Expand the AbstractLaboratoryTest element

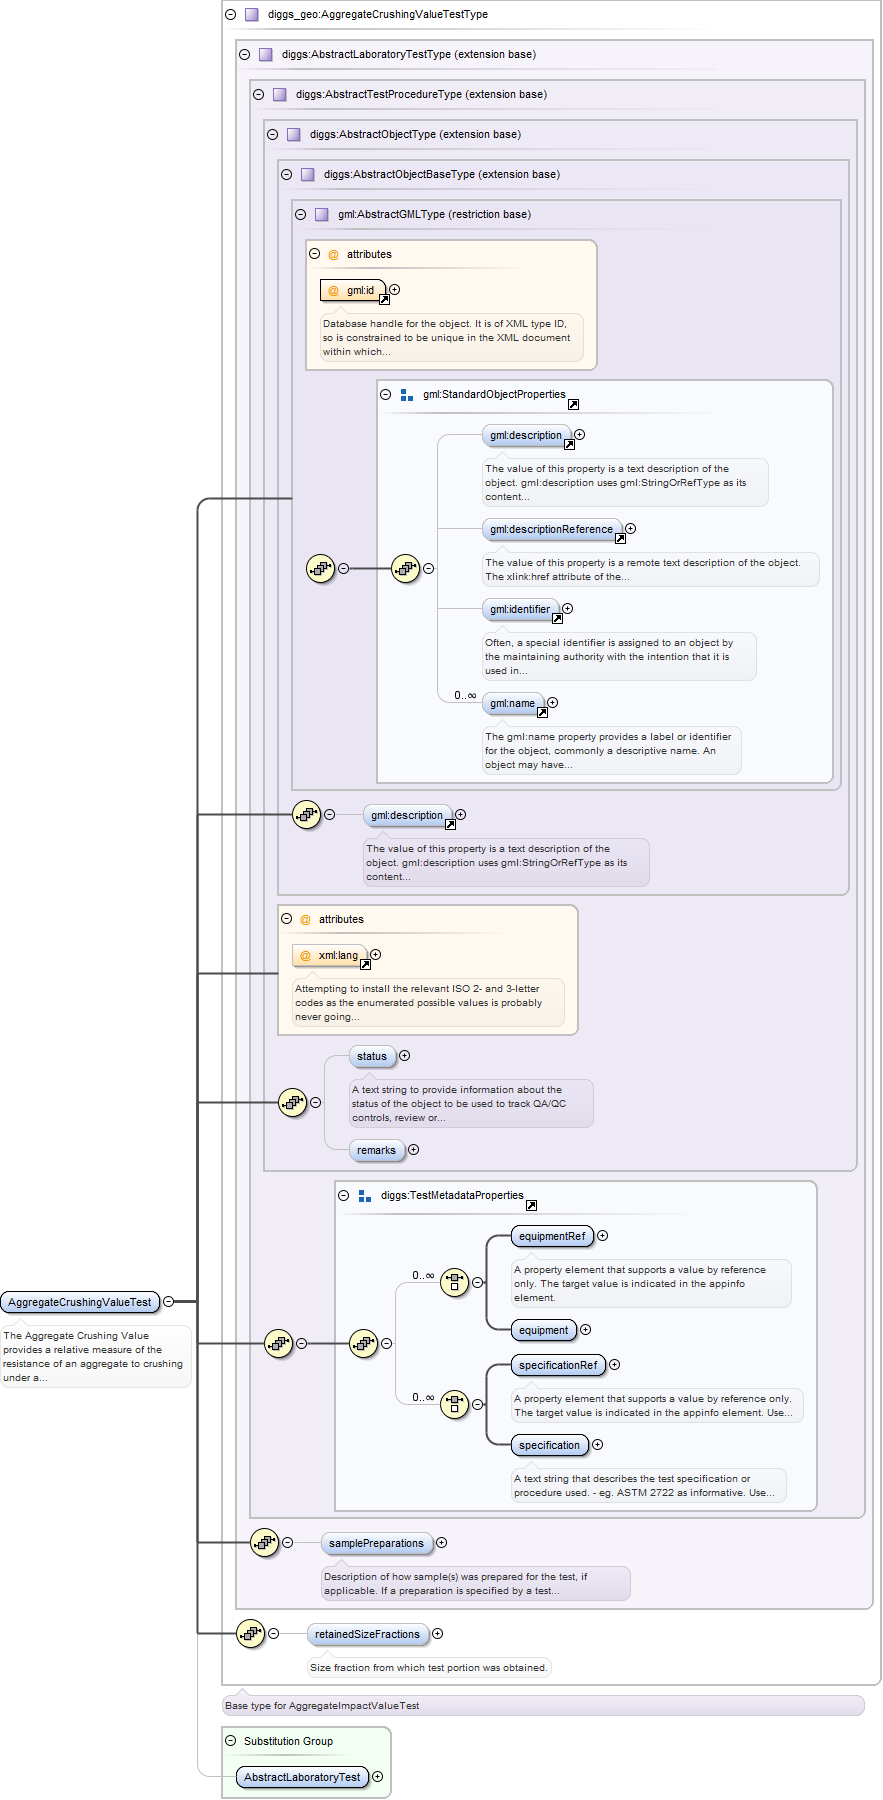click(377, 1777)
